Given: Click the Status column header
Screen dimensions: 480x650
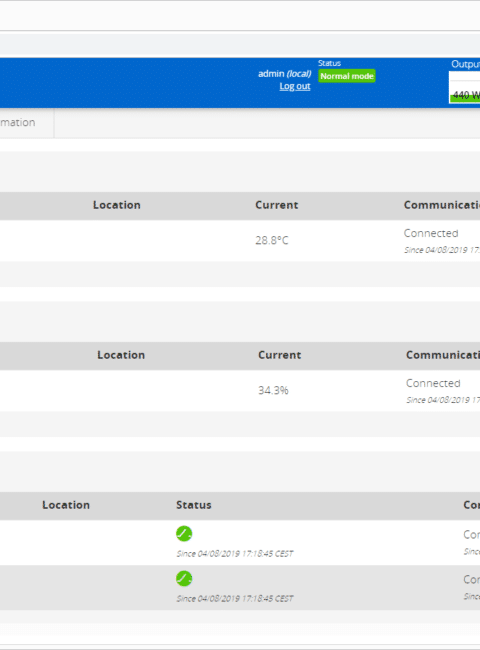Looking at the screenshot, I should [x=194, y=505].
